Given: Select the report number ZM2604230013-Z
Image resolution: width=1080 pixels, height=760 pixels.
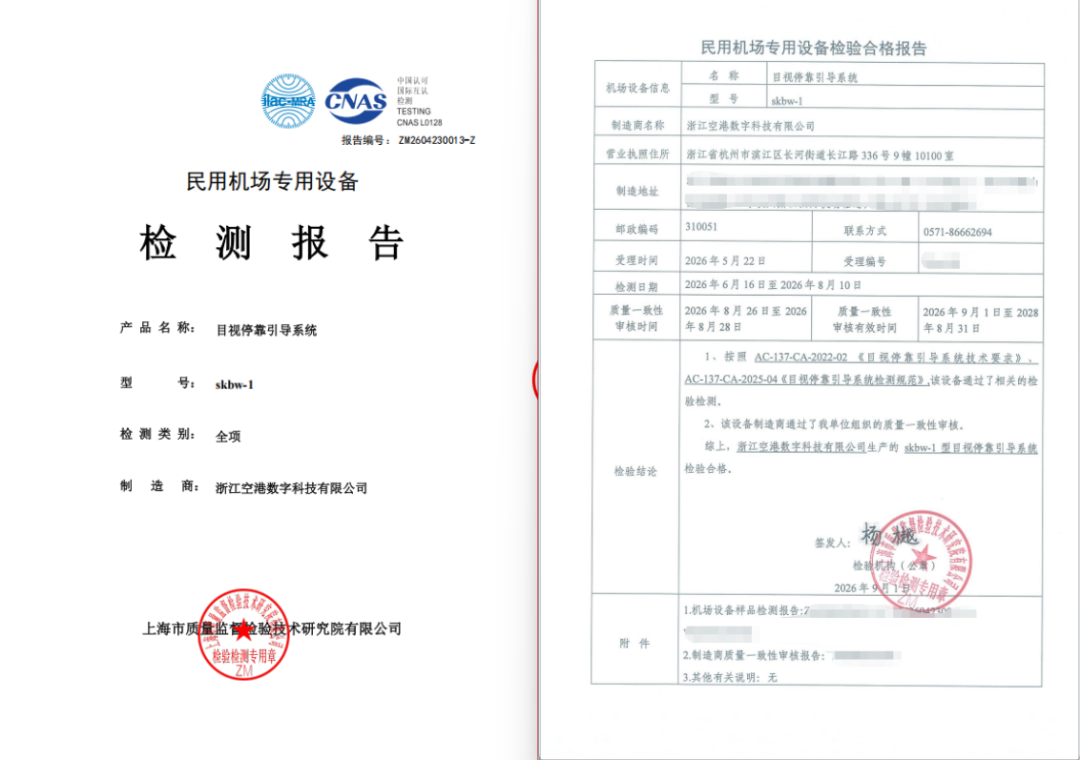Looking at the screenshot, I should [437, 140].
